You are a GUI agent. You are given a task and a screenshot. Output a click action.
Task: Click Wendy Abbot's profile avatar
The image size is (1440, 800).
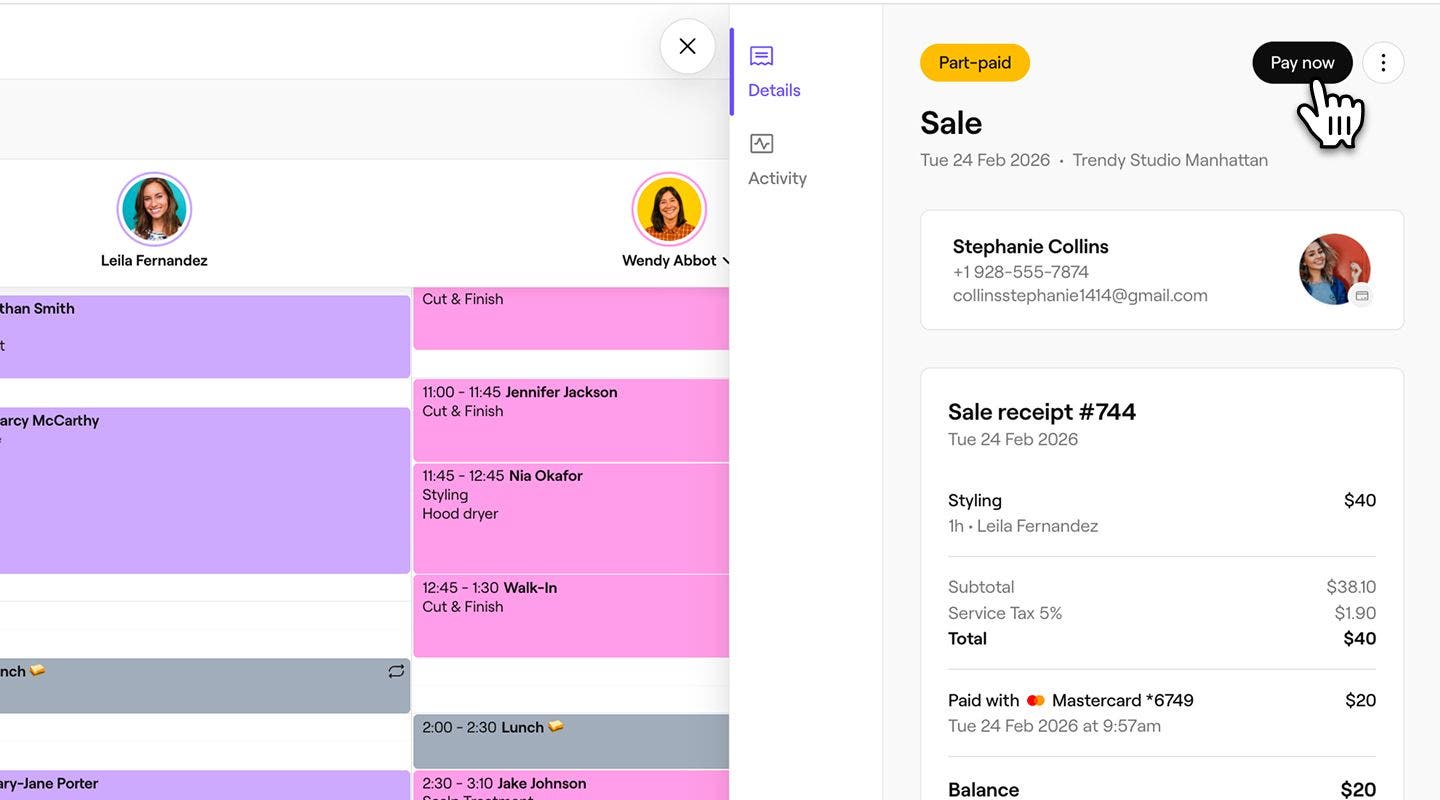669,209
